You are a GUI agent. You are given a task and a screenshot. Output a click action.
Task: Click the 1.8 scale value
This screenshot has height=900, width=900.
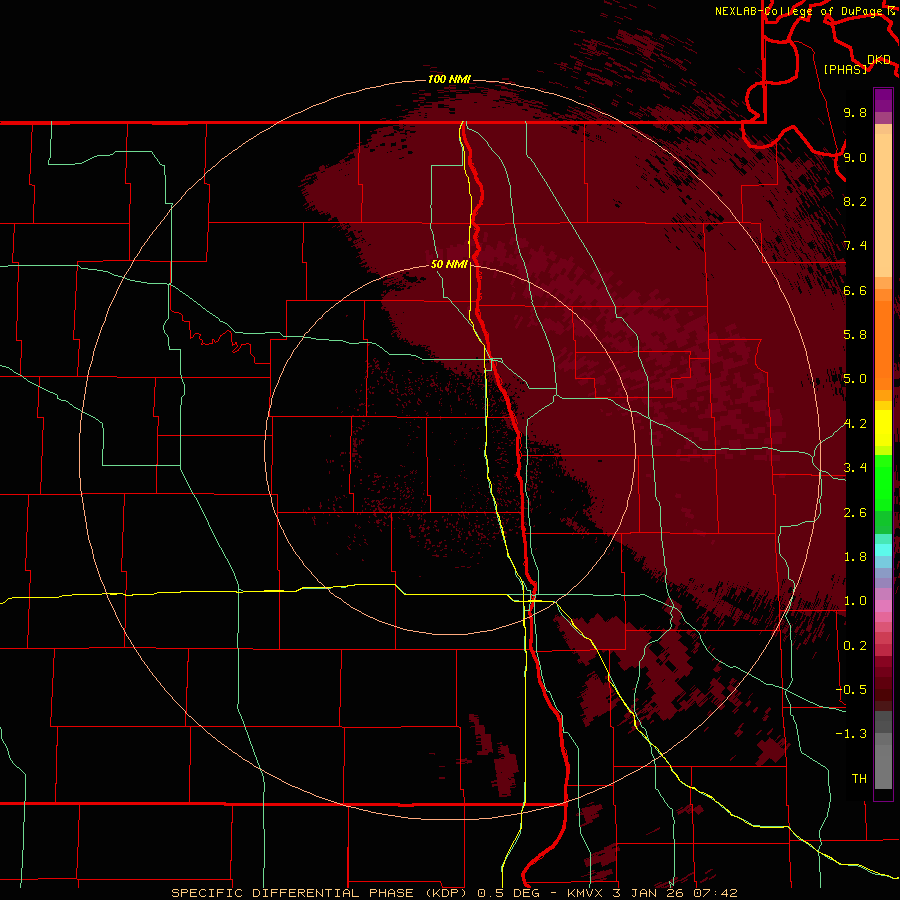coord(855,557)
